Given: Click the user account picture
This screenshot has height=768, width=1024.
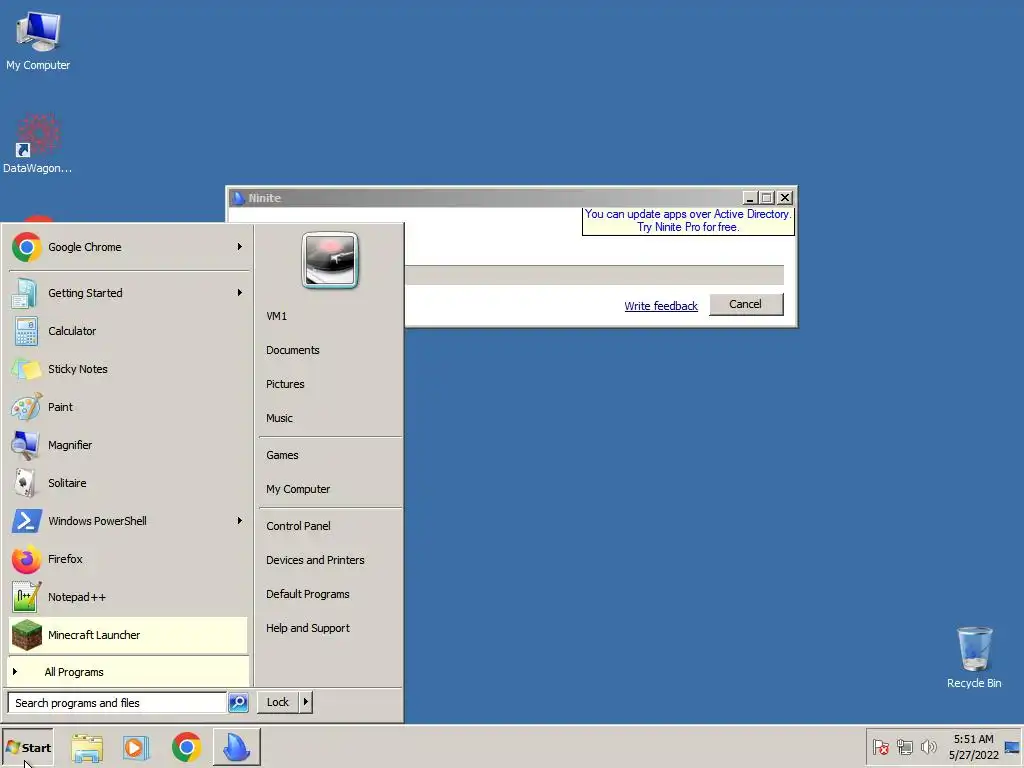Looking at the screenshot, I should pyautogui.click(x=330, y=260).
